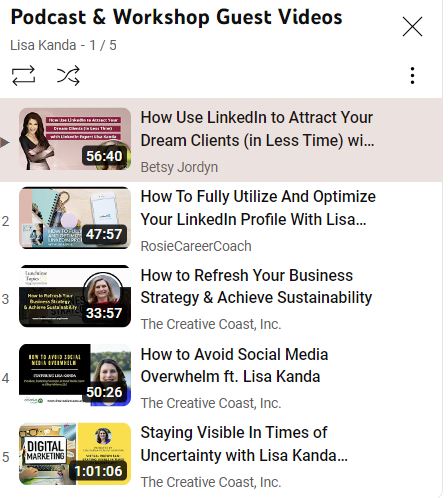Play How to Avoid Social Media Overwhelm
This screenshot has height=498, width=448.
tap(234, 365)
